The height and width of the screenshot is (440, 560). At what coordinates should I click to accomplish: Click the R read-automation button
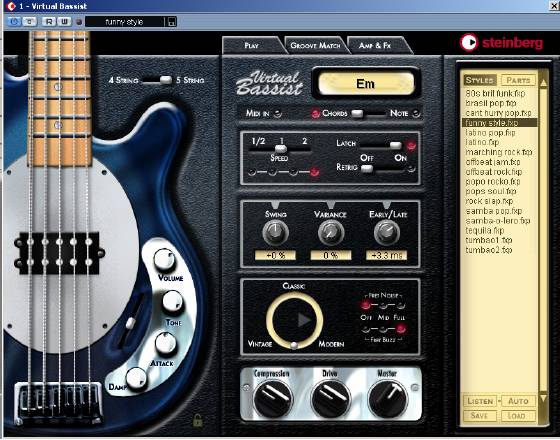coord(49,21)
